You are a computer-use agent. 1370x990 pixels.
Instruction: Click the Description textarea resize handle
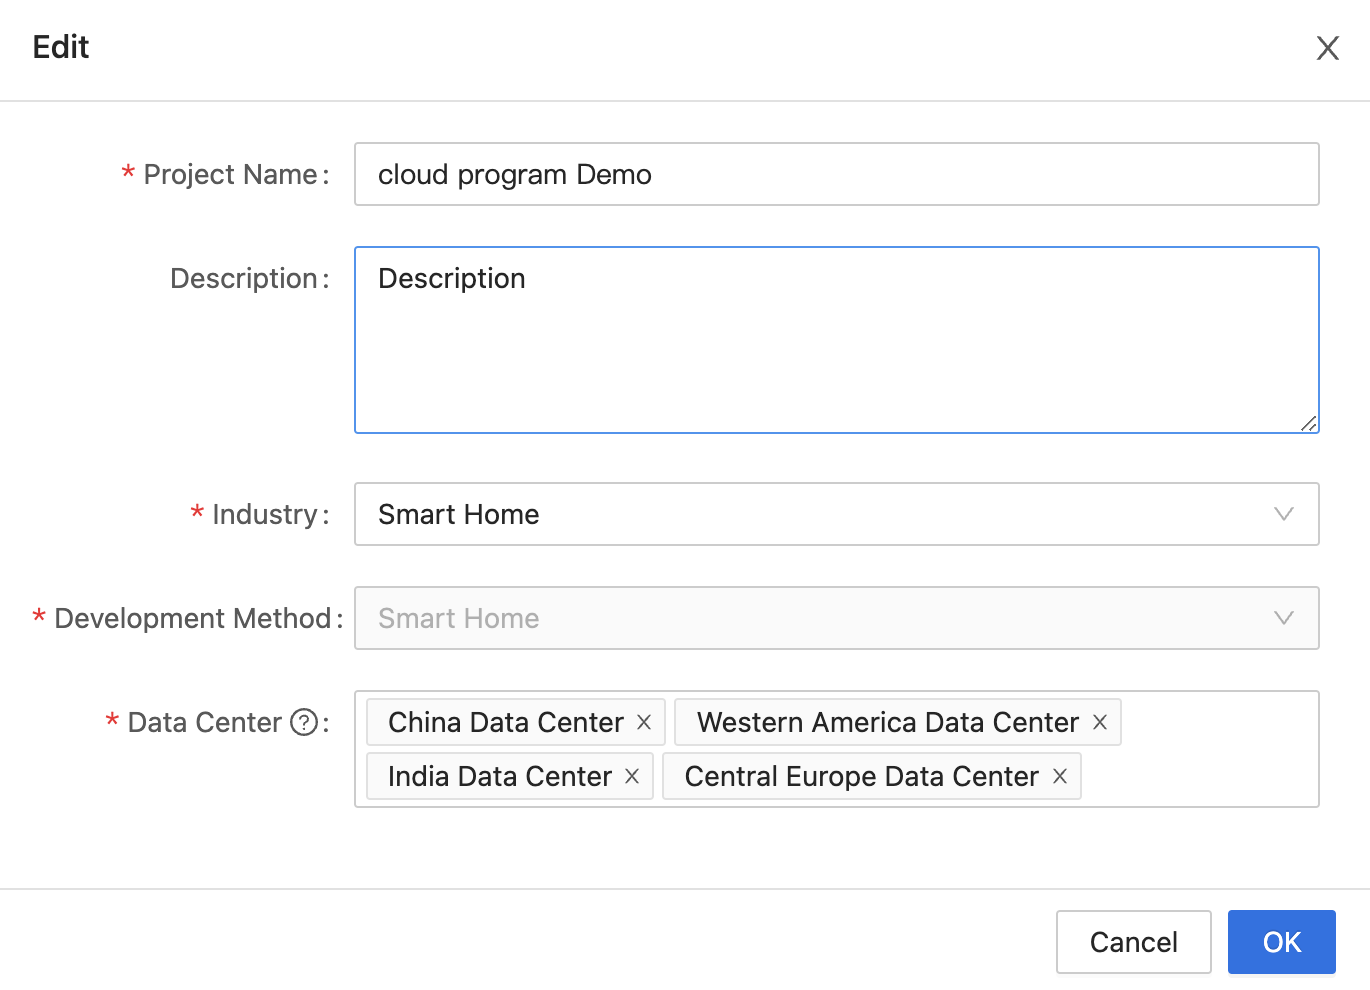(x=1309, y=424)
